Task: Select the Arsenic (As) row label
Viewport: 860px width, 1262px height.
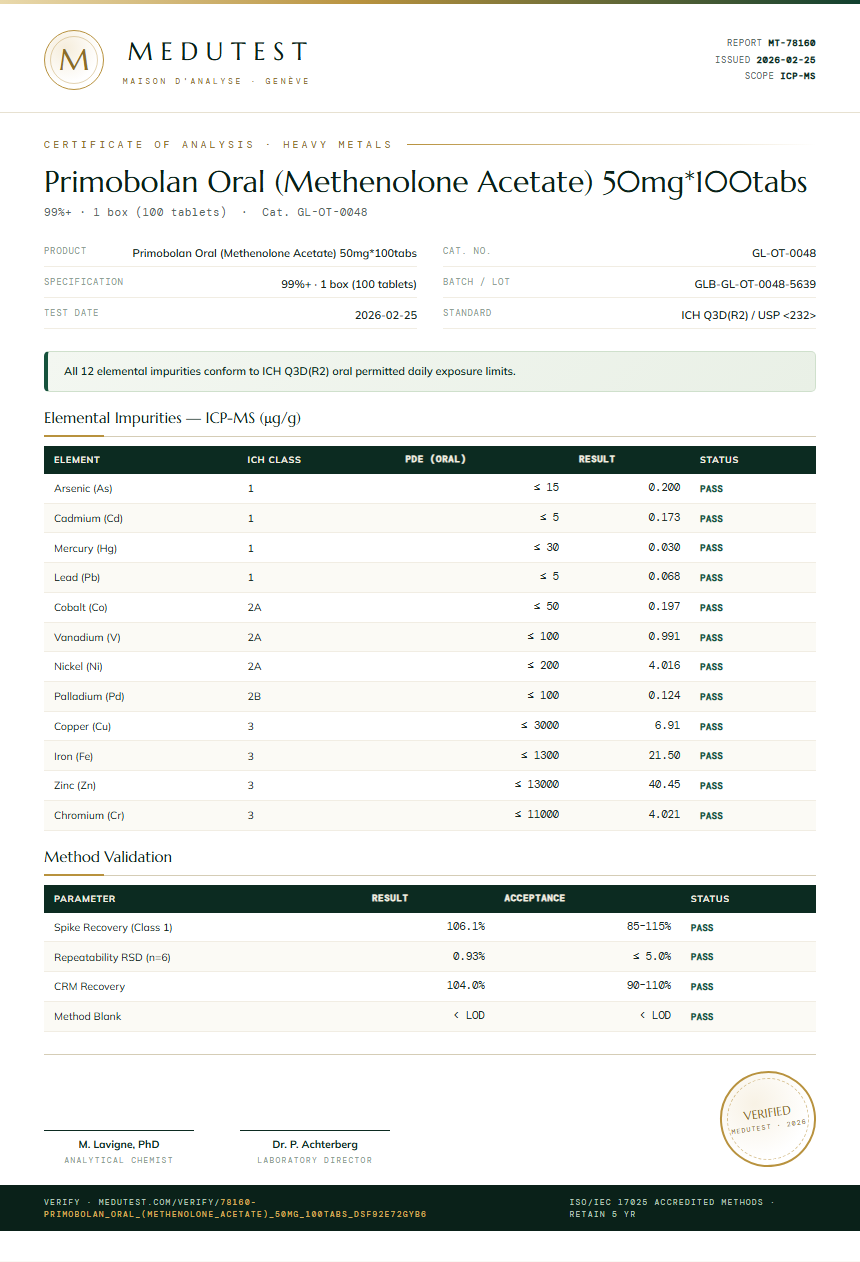Action: click(x=83, y=489)
